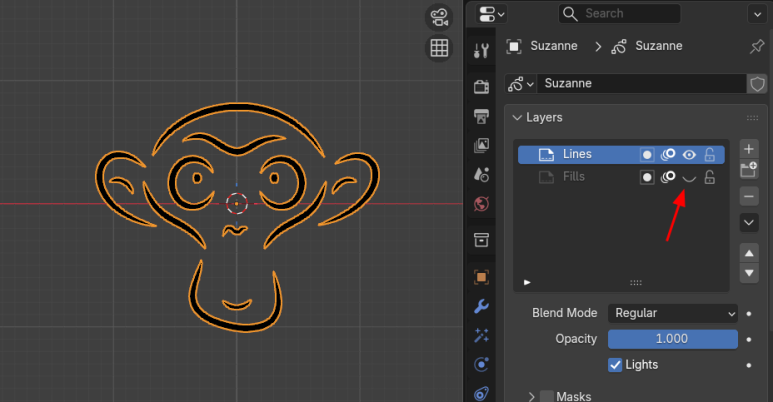Lock the Fills layer
Image resolution: width=773 pixels, height=402 pixels.
pos(709,177)
